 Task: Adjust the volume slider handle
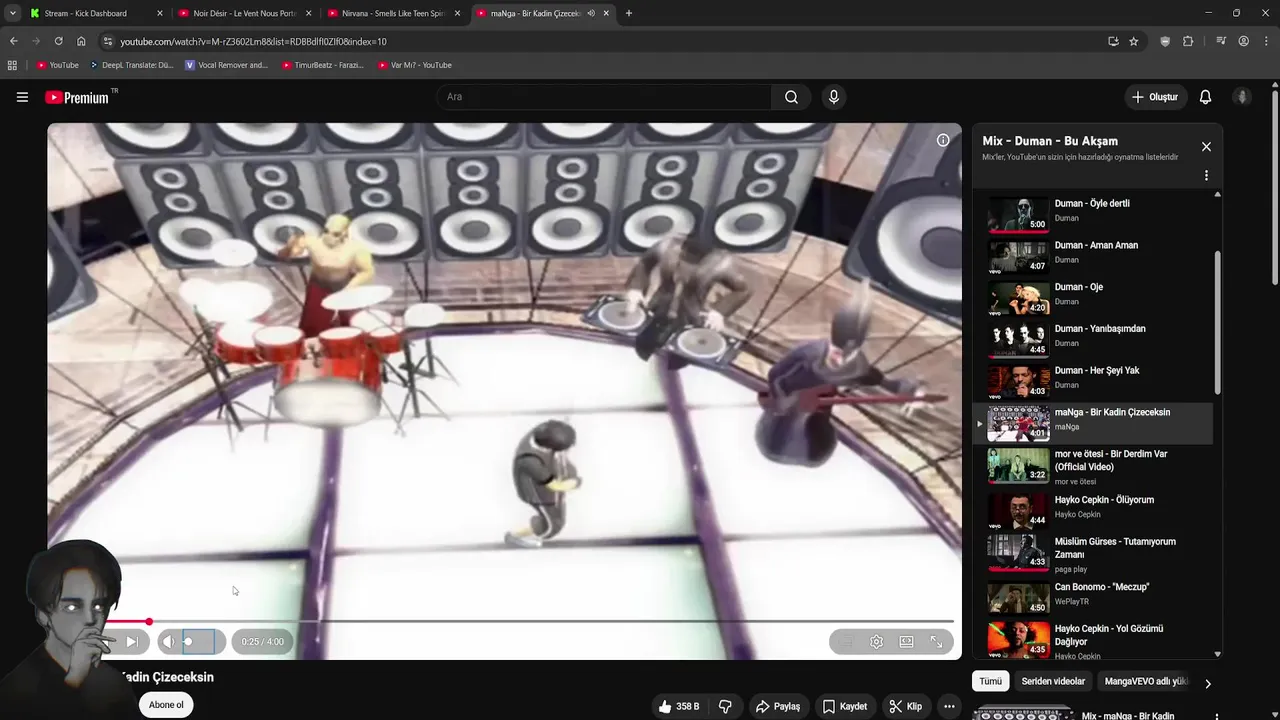188,642
